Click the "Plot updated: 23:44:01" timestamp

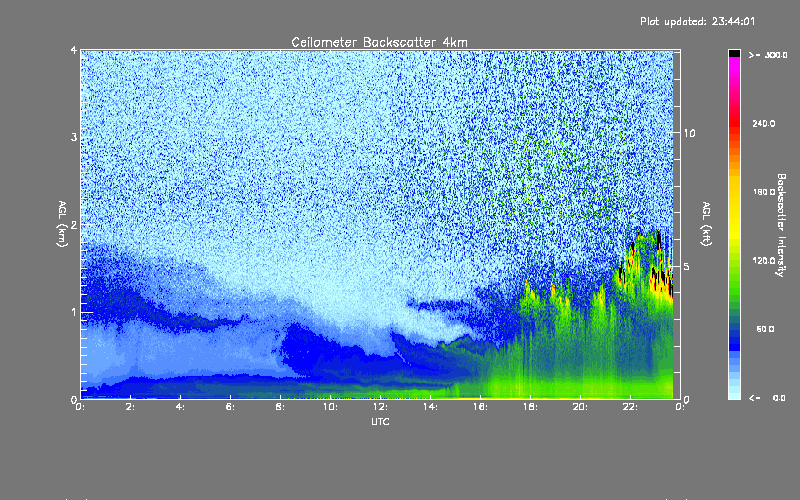coord(697,21)
